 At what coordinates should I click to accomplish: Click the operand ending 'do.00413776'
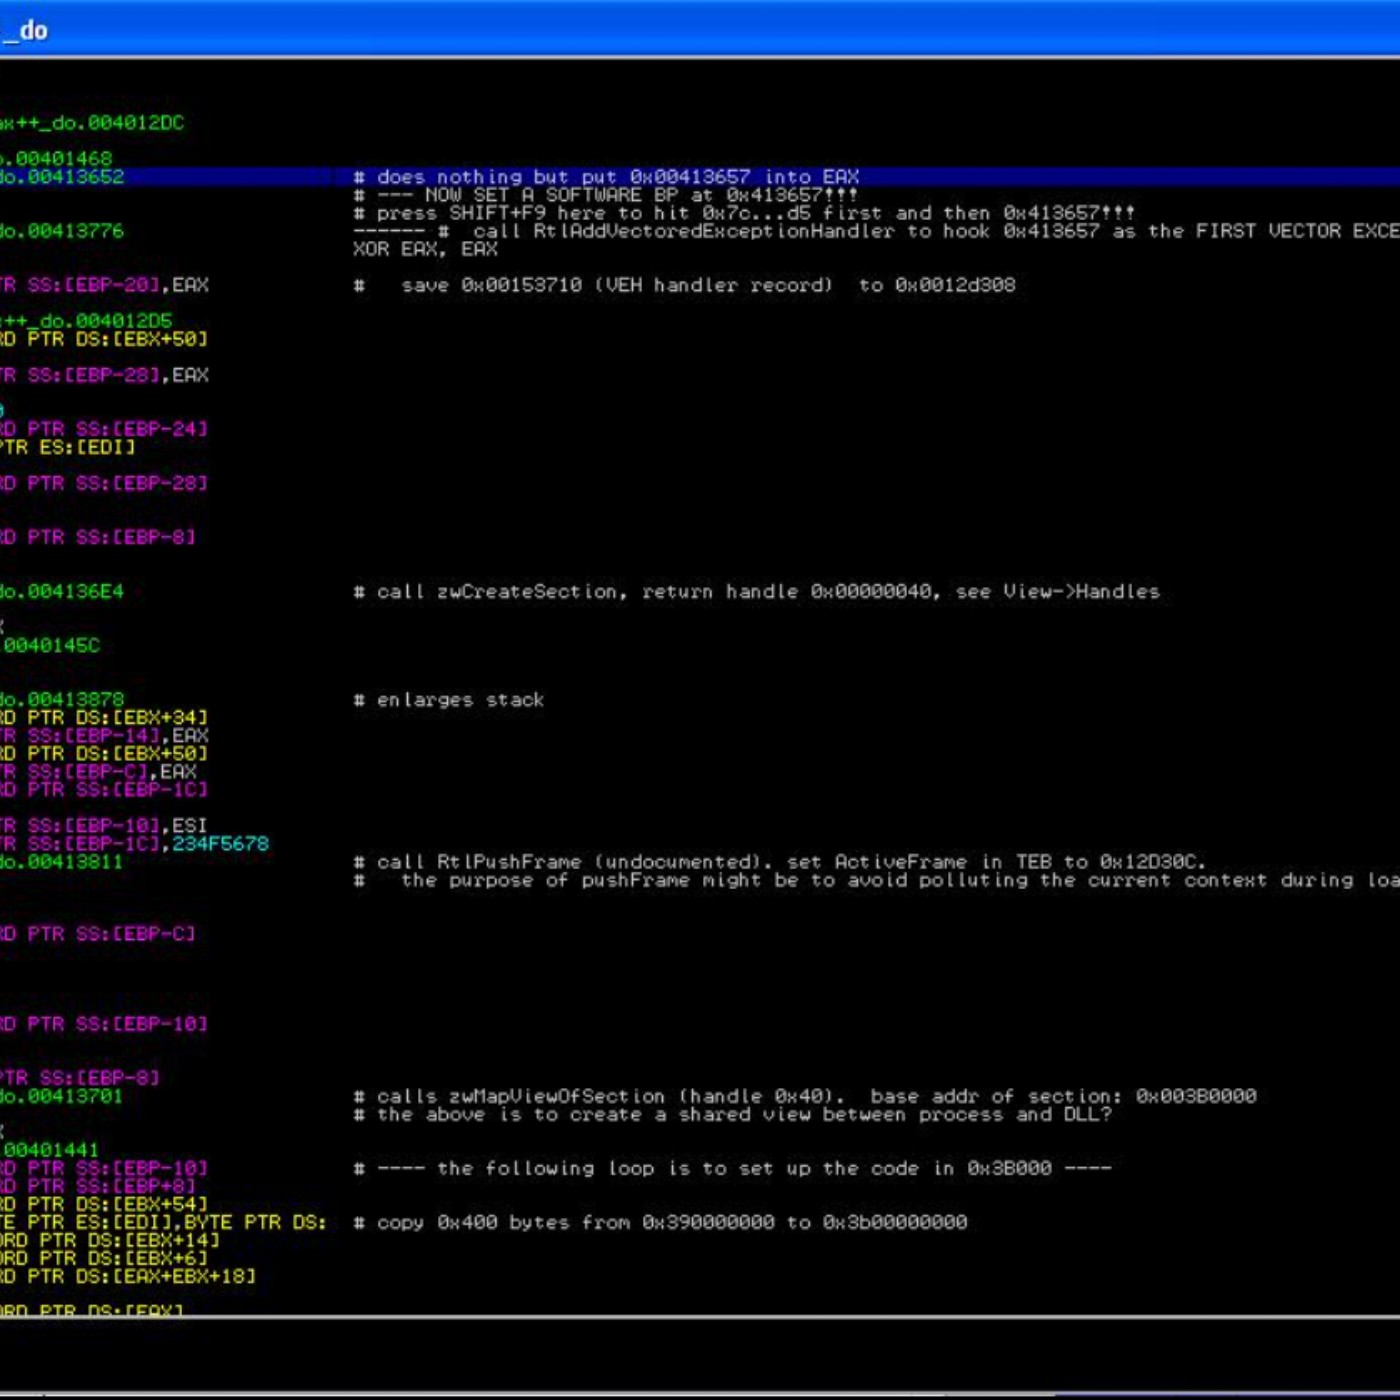62,231
